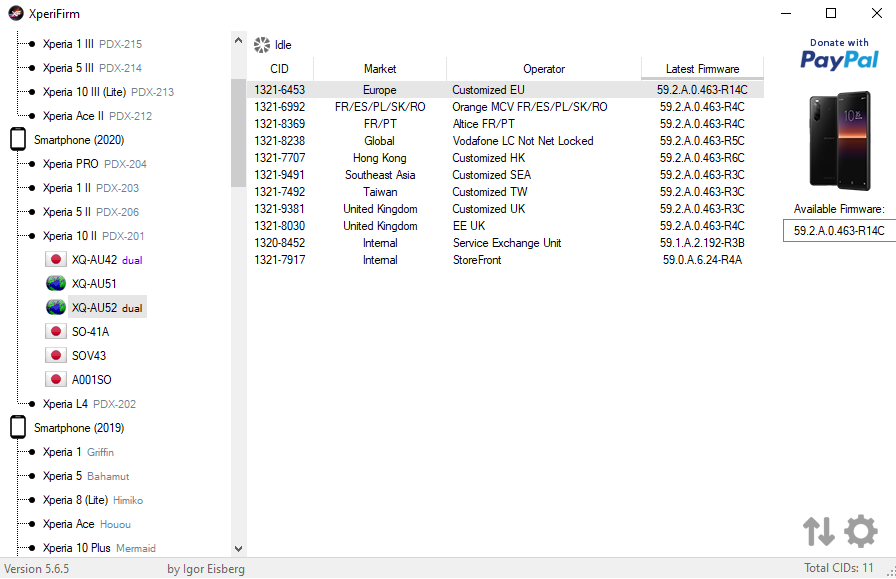
Task: Click the globe icon next to XQ-AU52
Action: (x=55, y=308)
